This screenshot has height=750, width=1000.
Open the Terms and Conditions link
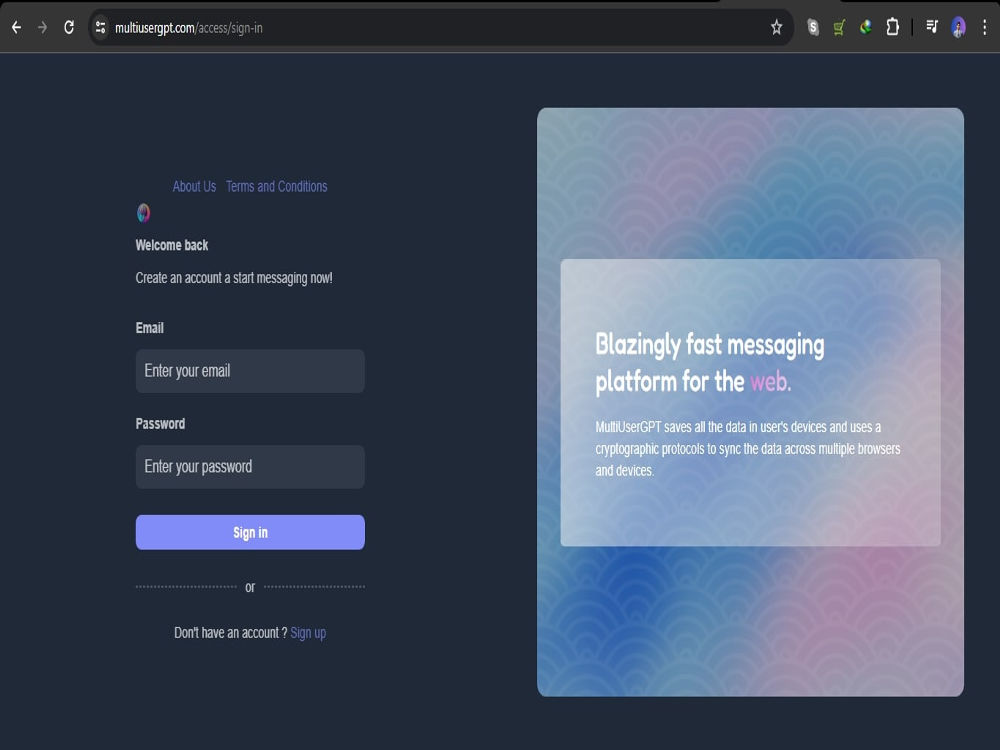pyautogui.click(x=276, y=186)
